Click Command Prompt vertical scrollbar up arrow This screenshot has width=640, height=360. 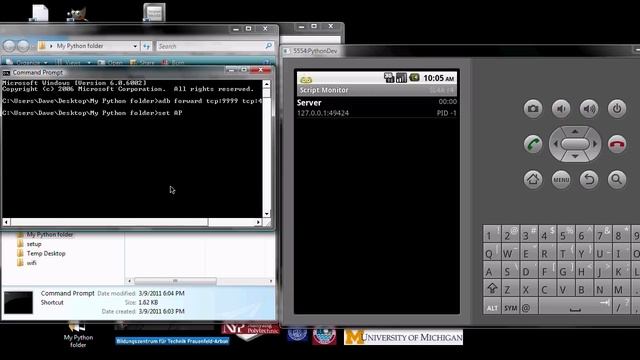267,84
